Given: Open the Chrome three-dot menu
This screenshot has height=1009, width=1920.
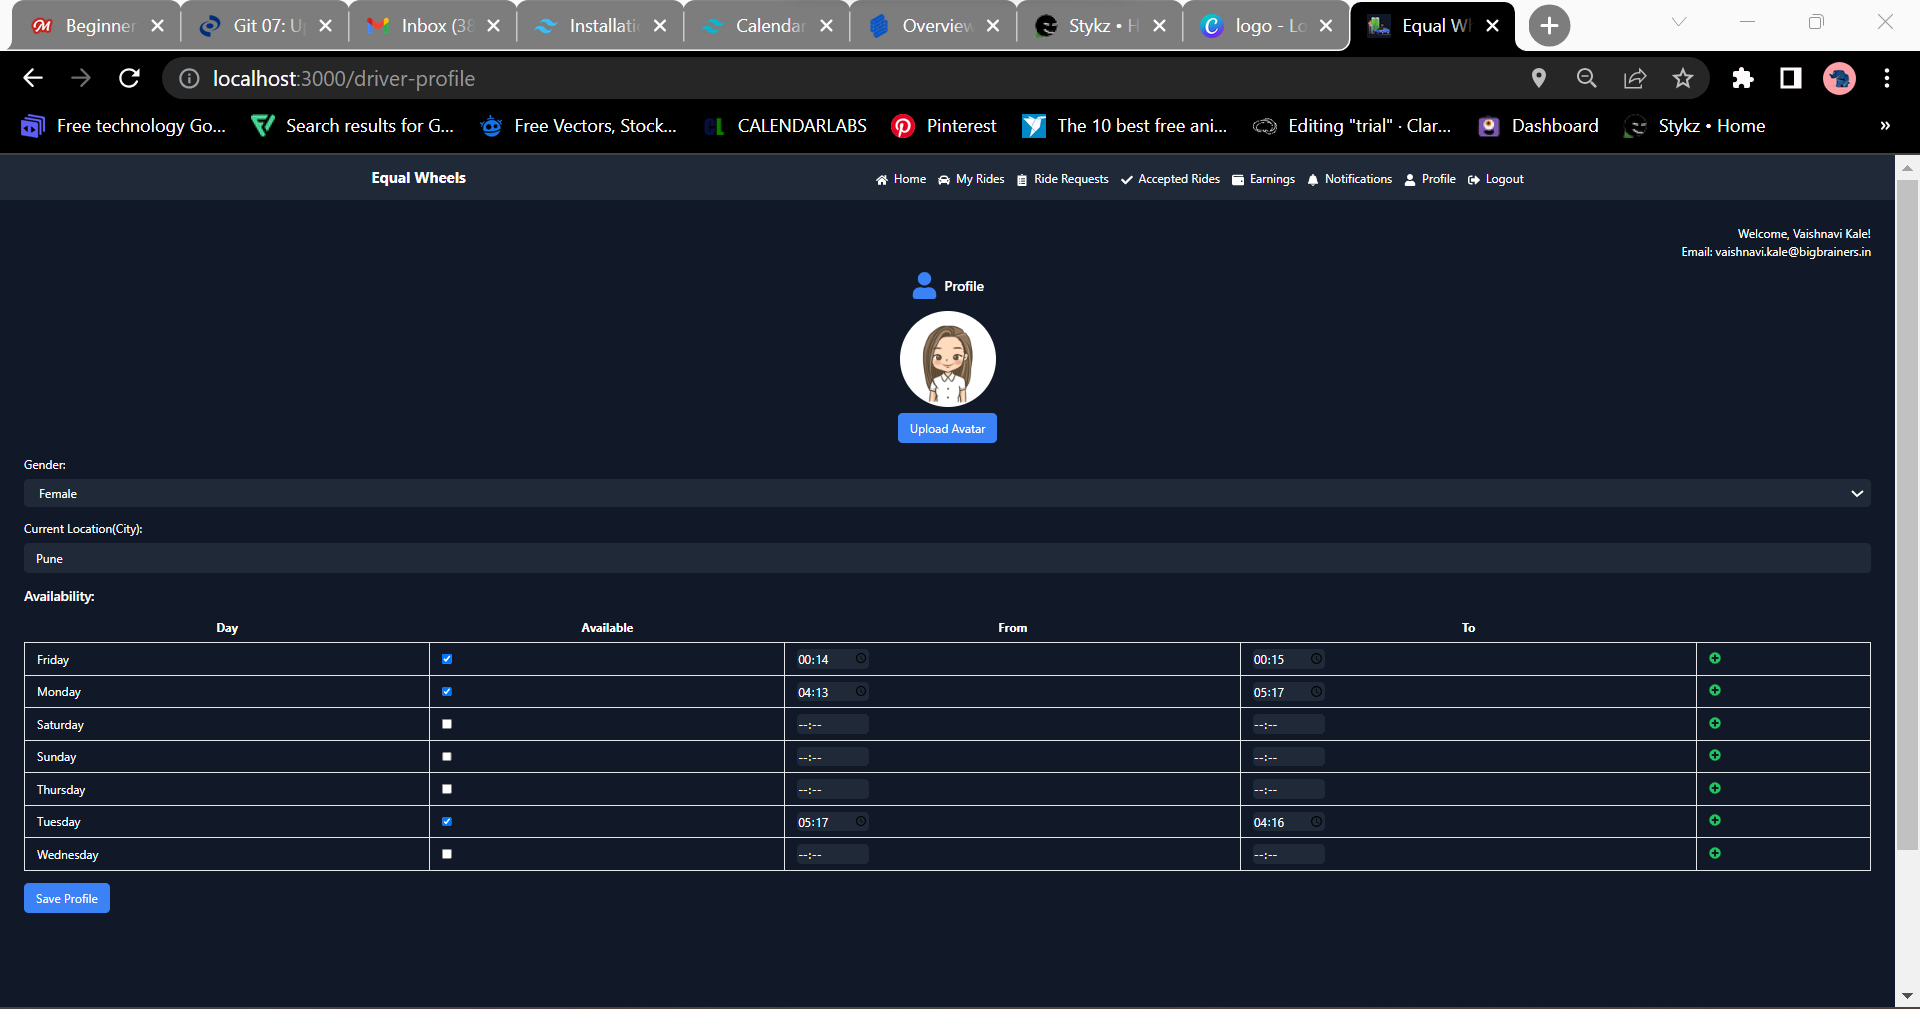Looking at the screenshot, I should coord(1887,78).
